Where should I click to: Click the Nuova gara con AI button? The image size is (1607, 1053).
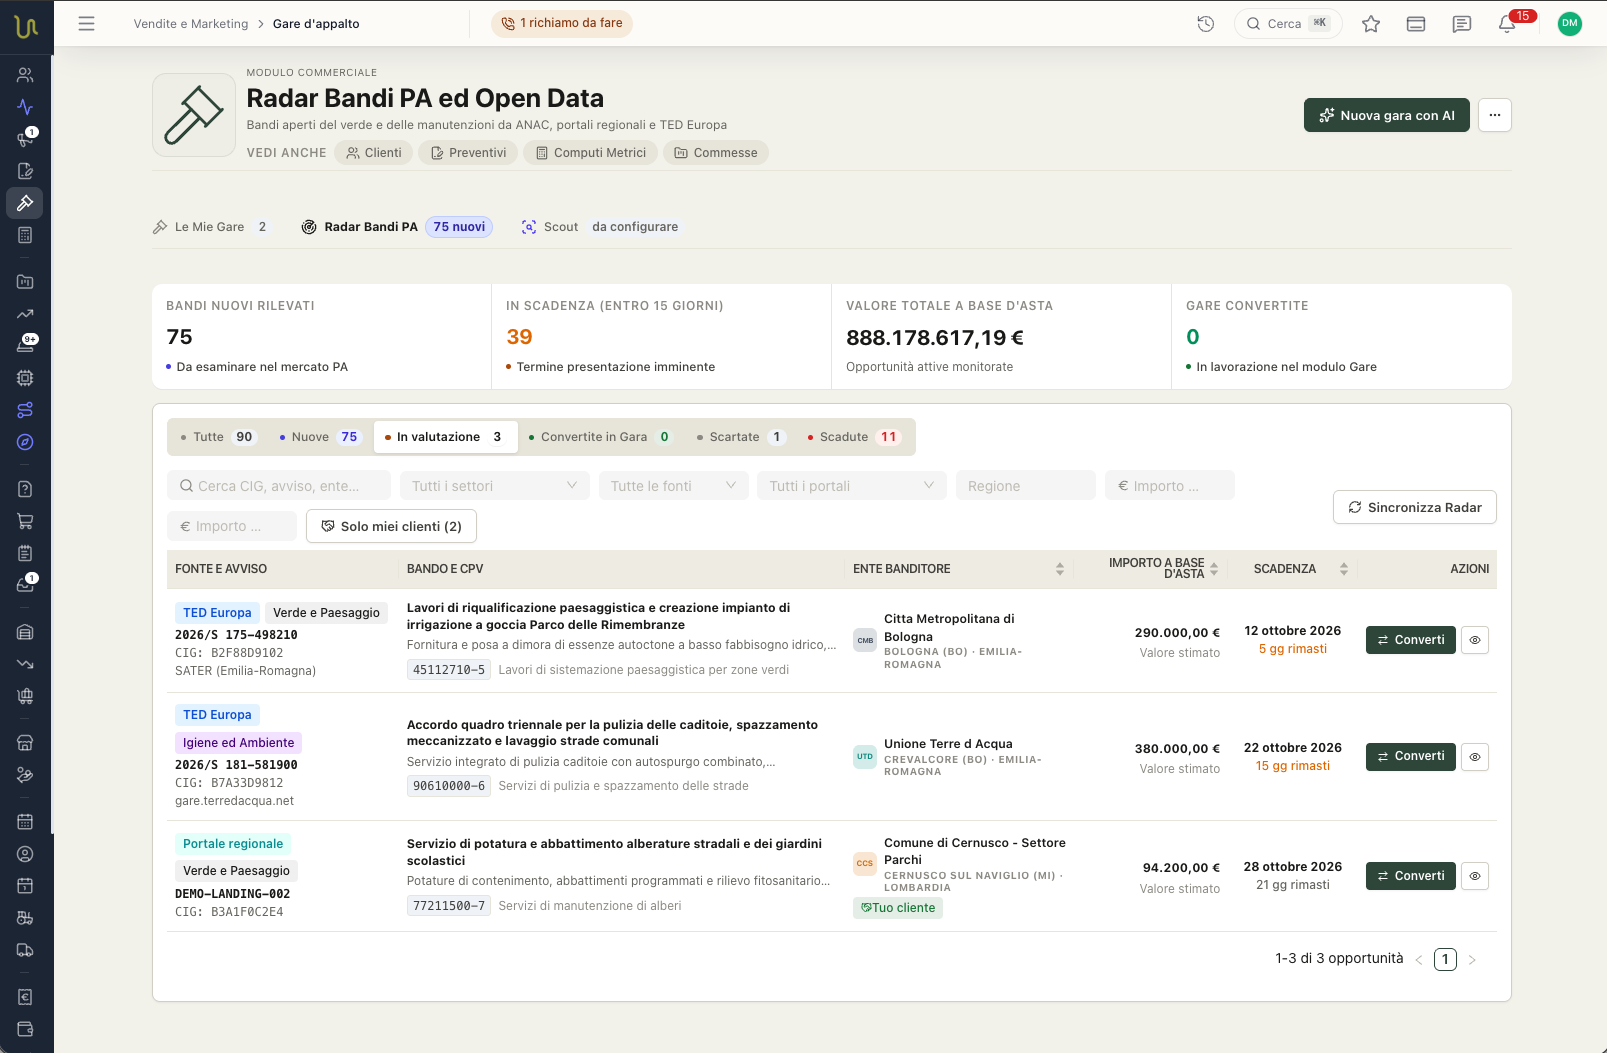[1387, 115]
